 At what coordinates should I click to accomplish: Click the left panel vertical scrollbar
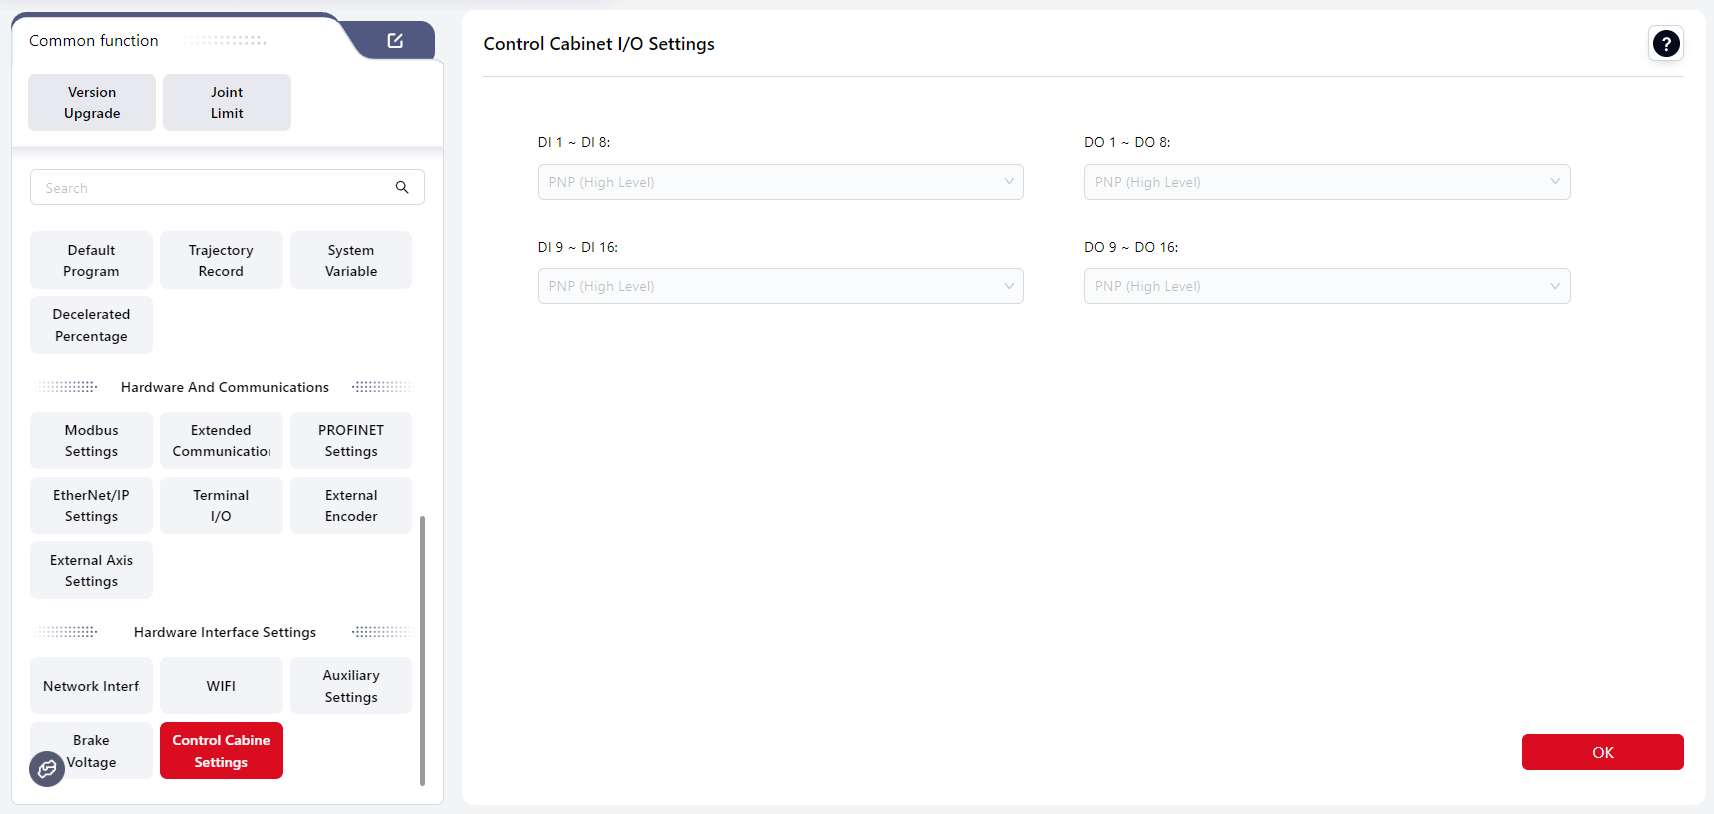click(422, 650)
